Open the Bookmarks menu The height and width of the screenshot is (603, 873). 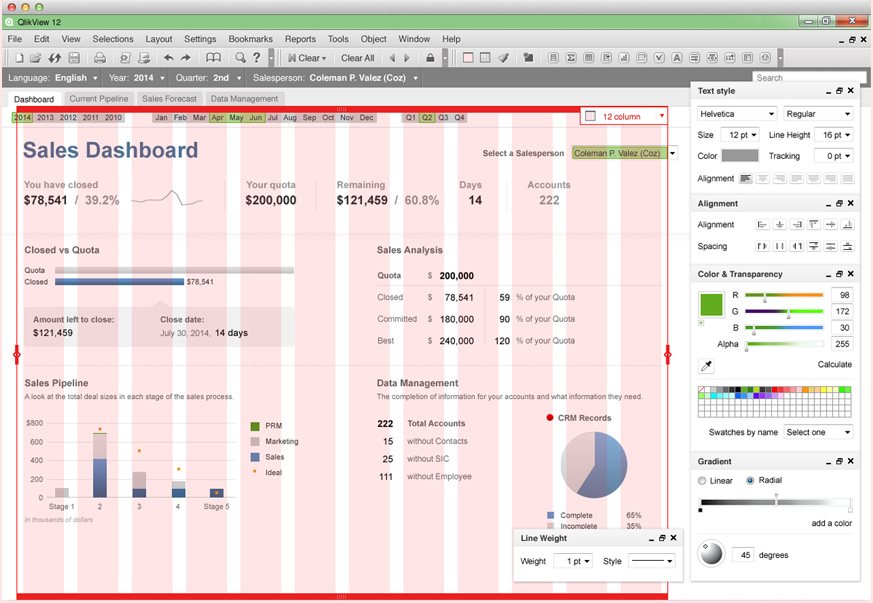pos(250,39)
